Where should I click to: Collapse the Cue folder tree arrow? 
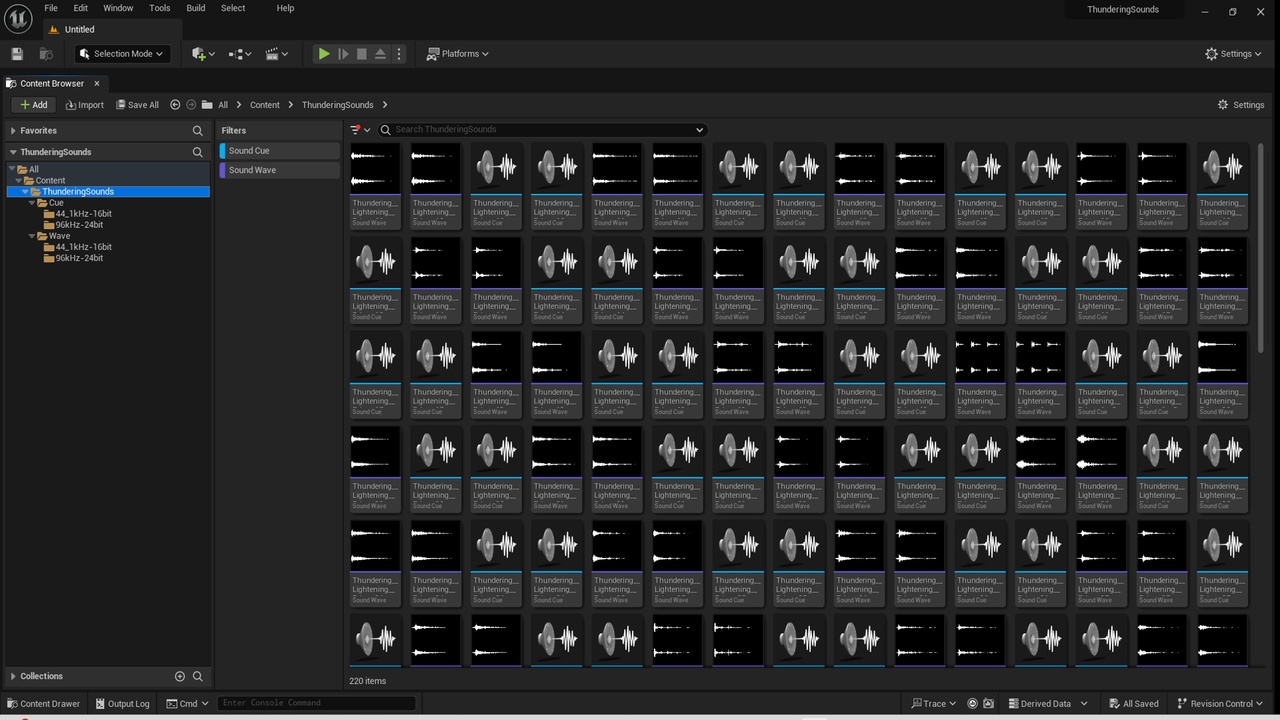point(32,203)
